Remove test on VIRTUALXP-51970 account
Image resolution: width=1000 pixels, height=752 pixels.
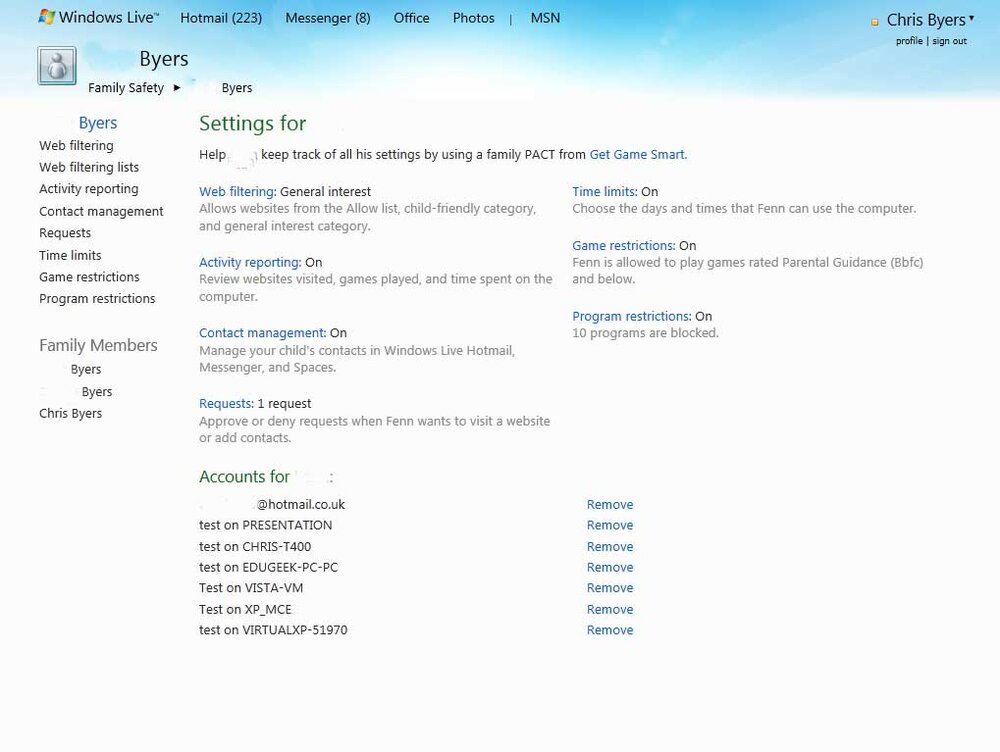[610, 630]
